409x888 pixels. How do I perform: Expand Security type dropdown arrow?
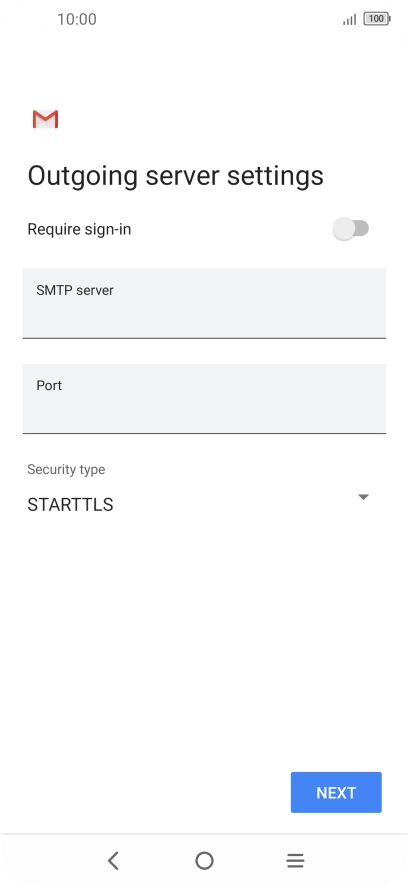(363, 497)
